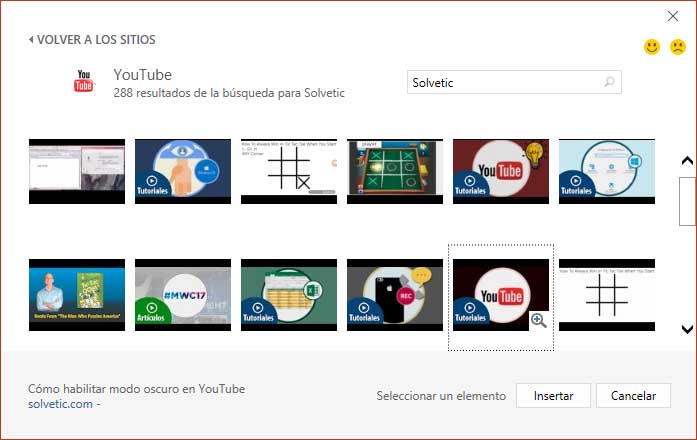
Task: Click the search magnifier icon
Action: coord(609,82)
